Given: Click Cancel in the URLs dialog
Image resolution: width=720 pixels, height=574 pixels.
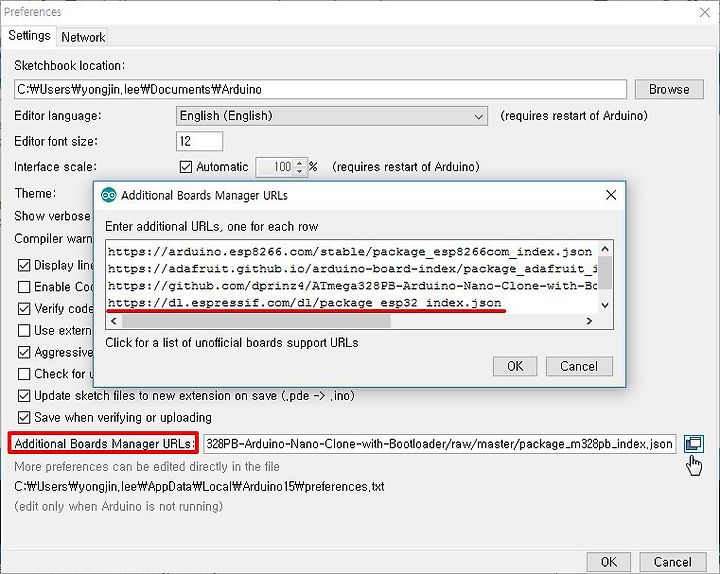Looking at the screenshot, I should click(579, 366).
